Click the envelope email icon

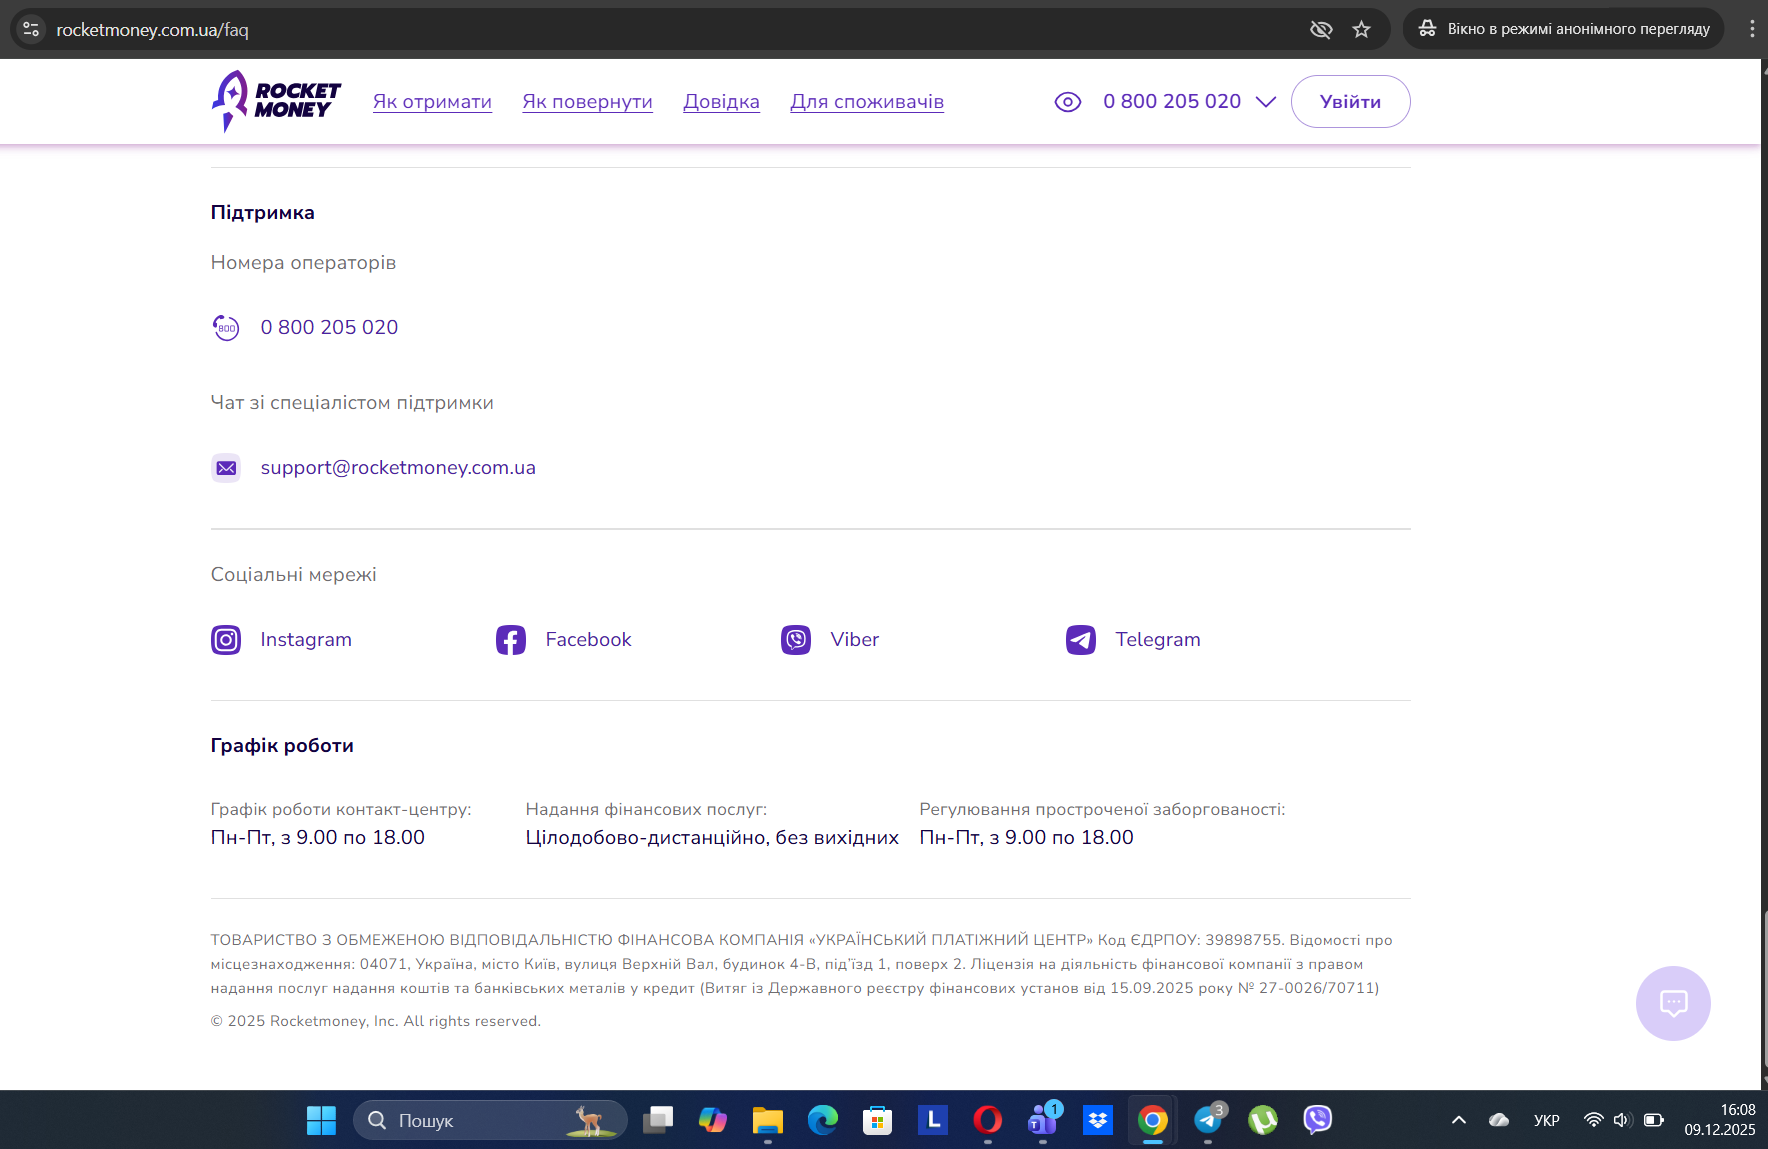pyautogui.click(x=226, y=468)
